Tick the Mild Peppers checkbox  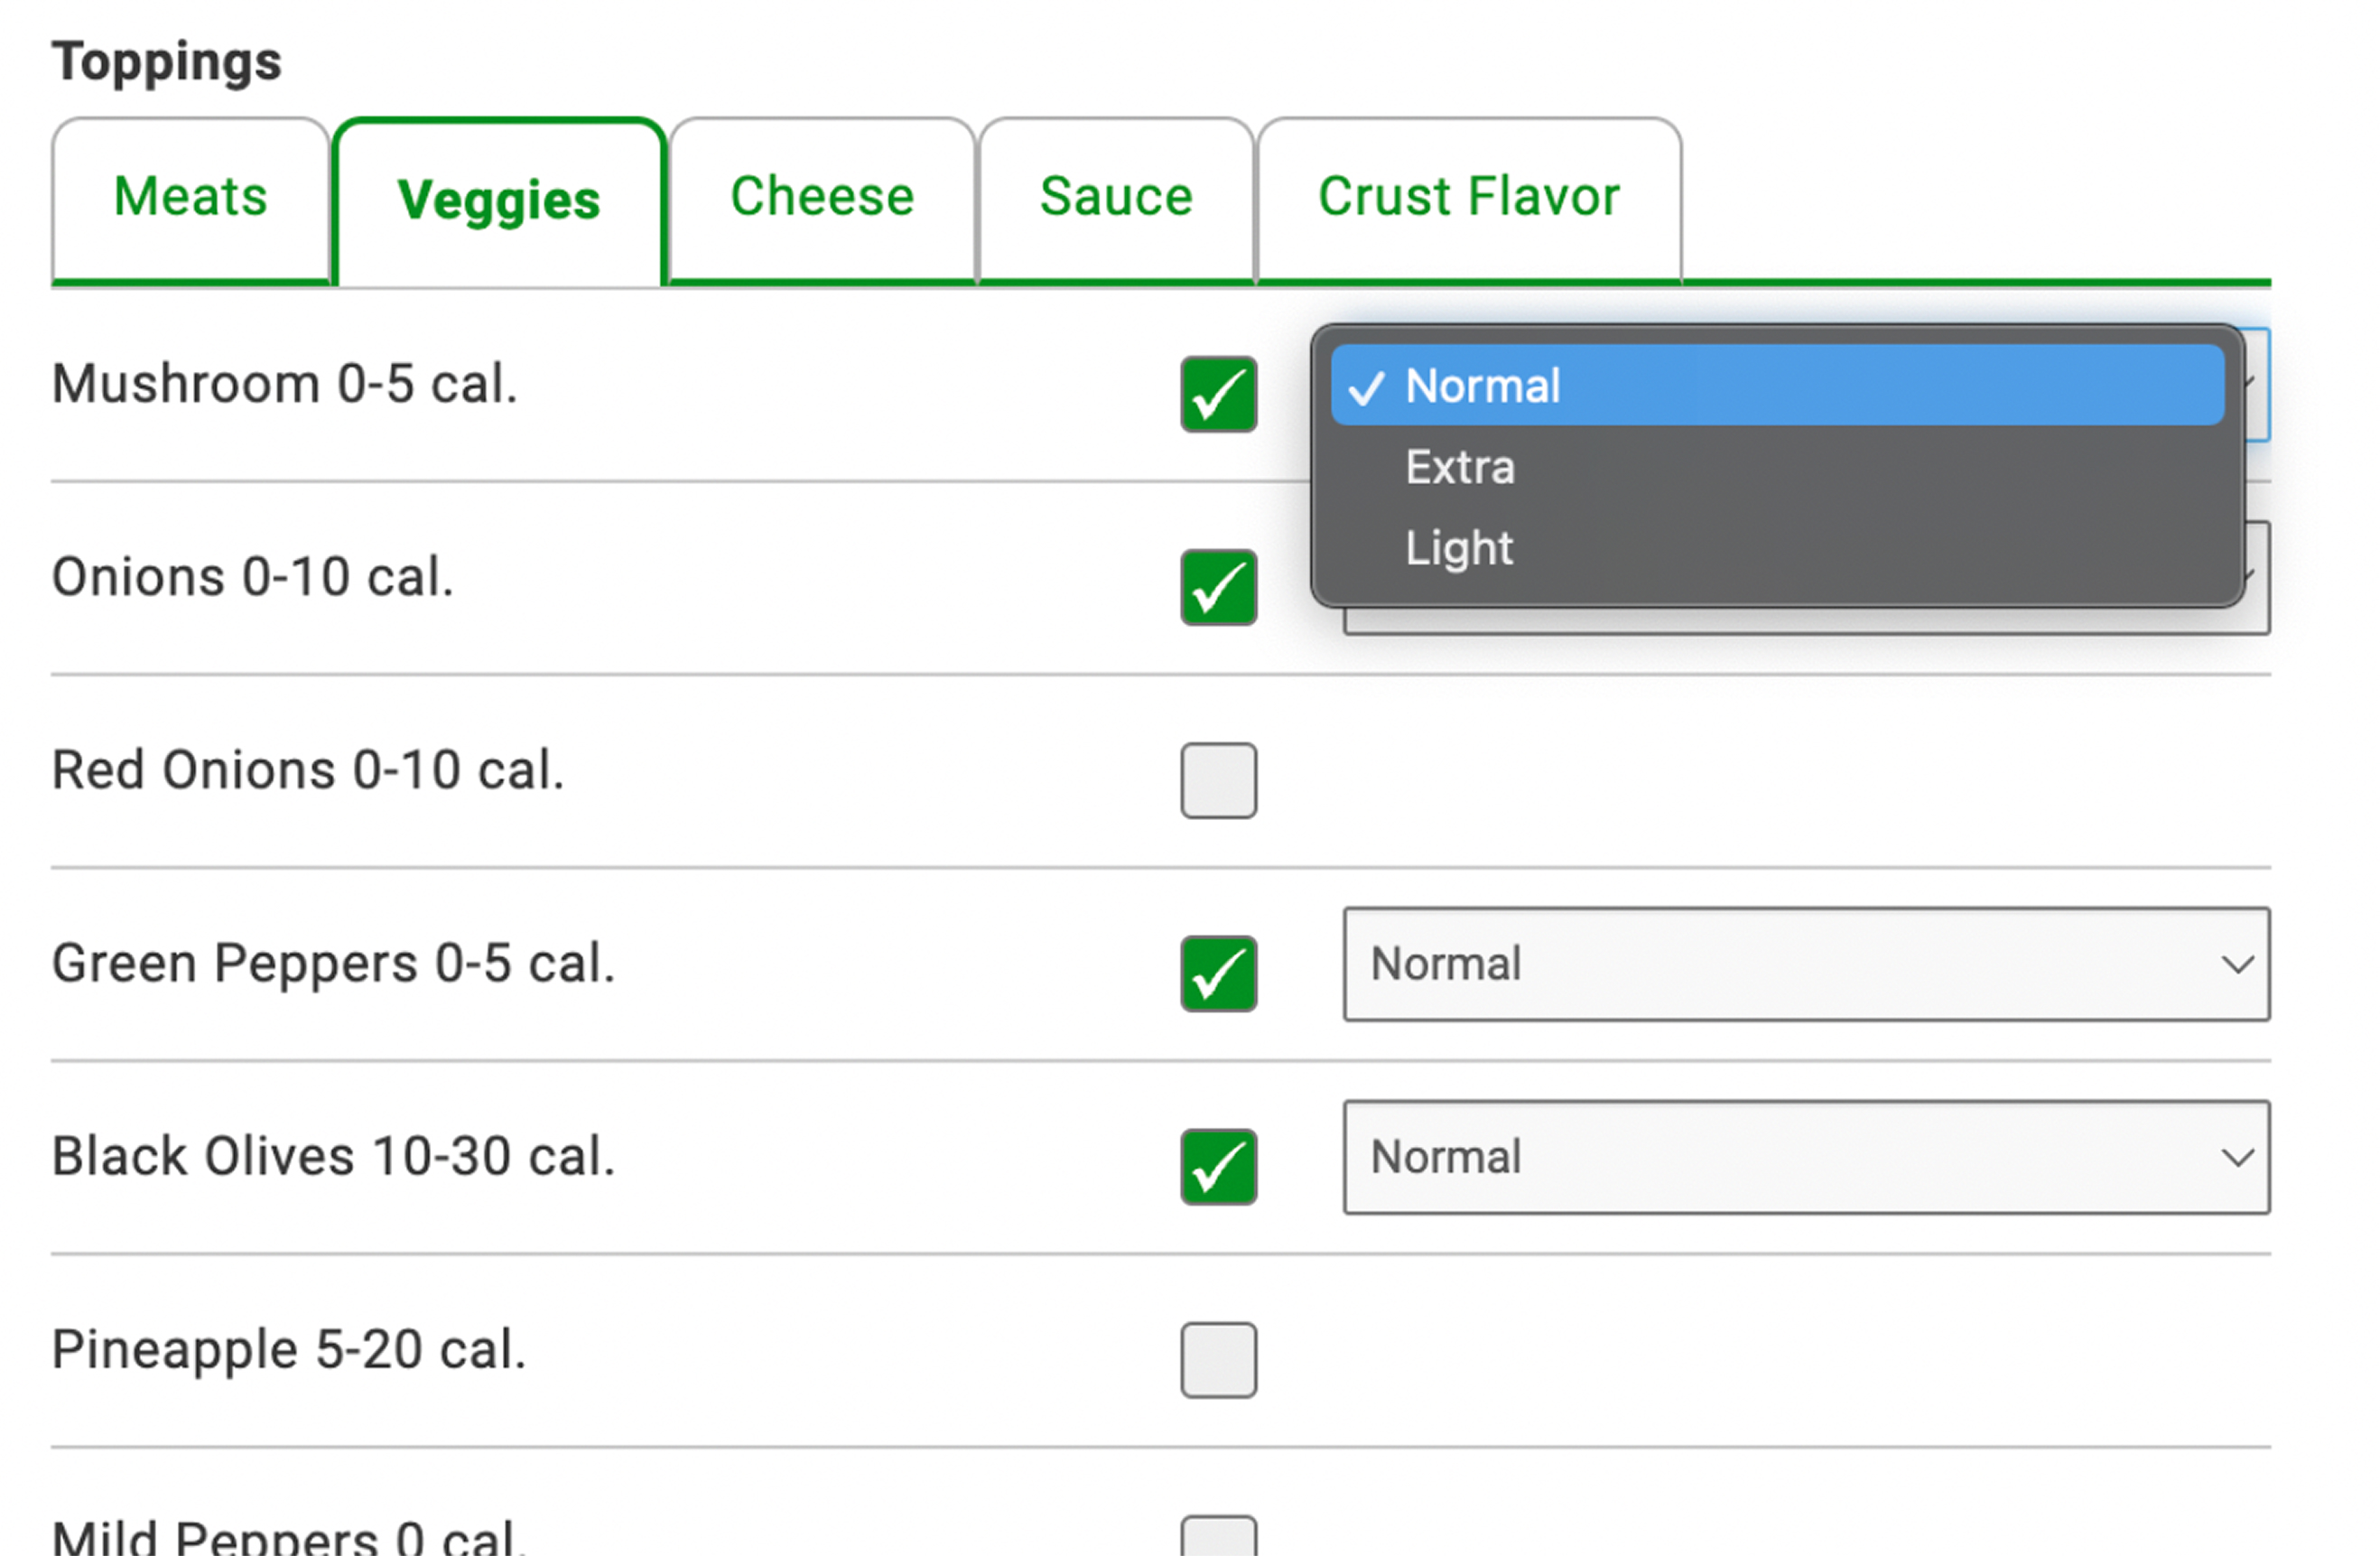pos(1217,1538)
